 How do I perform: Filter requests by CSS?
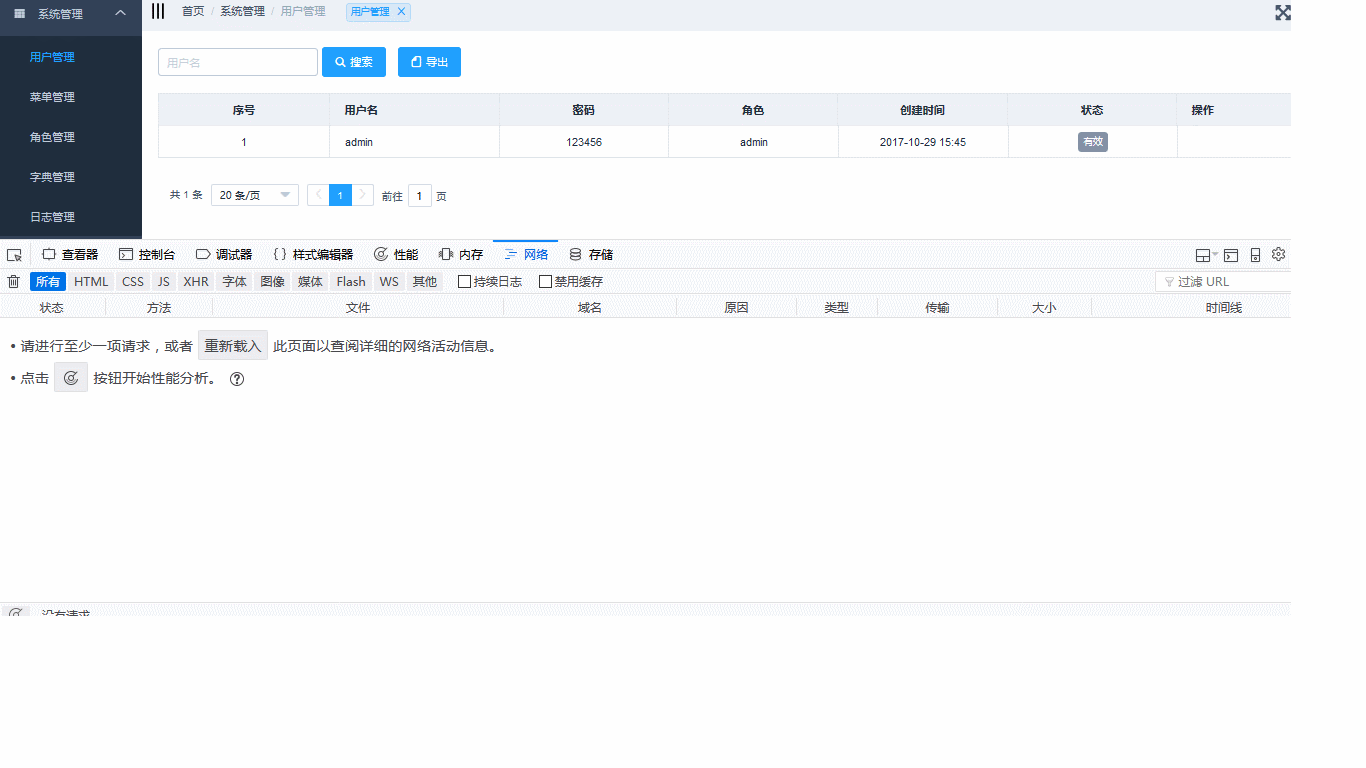[133, 282]
